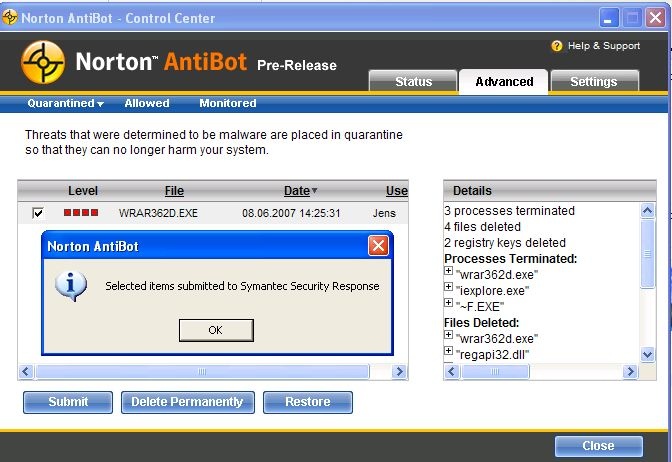Open the Help & Support link
Viewport: 672px width, 462px height.
click(603, 46)
